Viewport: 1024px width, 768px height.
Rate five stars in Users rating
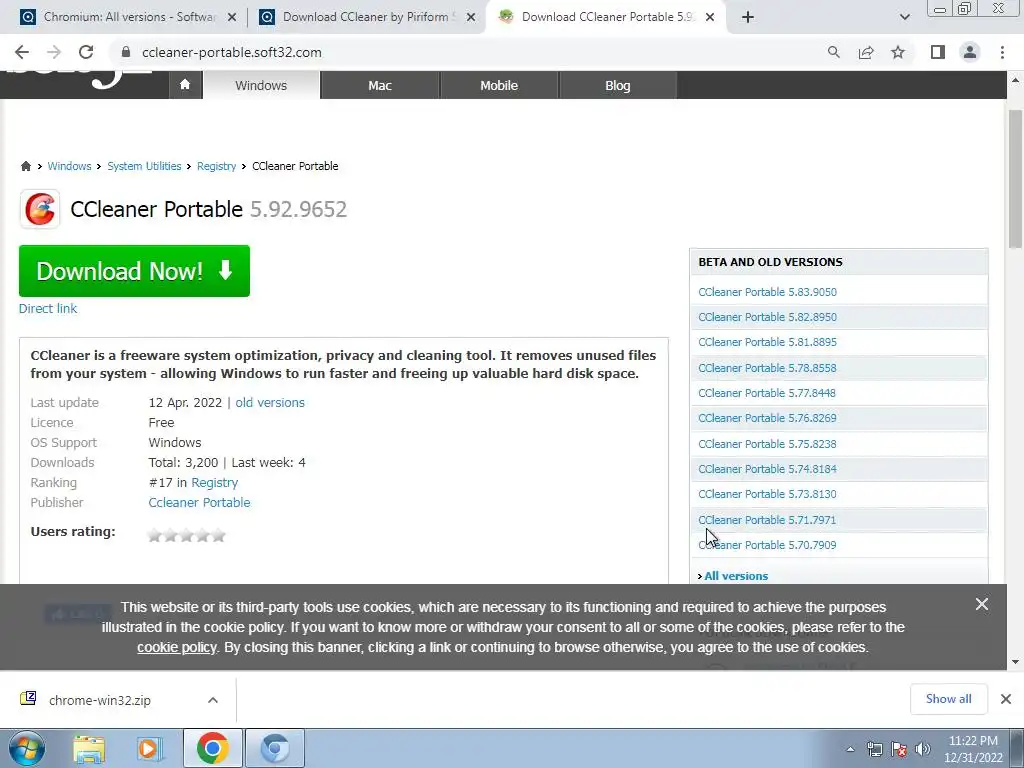219,536
